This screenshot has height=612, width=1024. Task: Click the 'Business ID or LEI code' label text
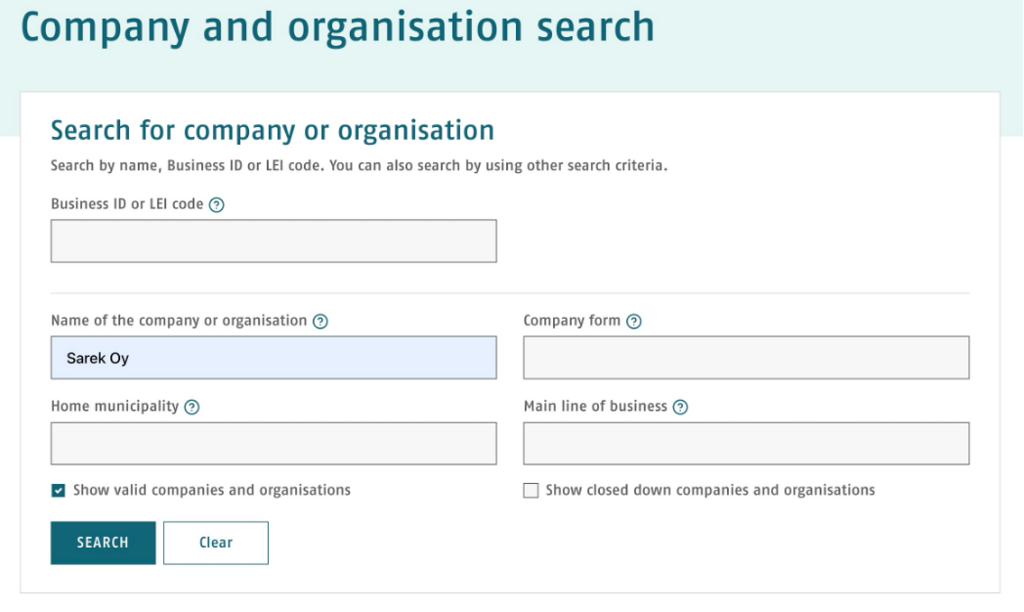click(x=127, y=204)
